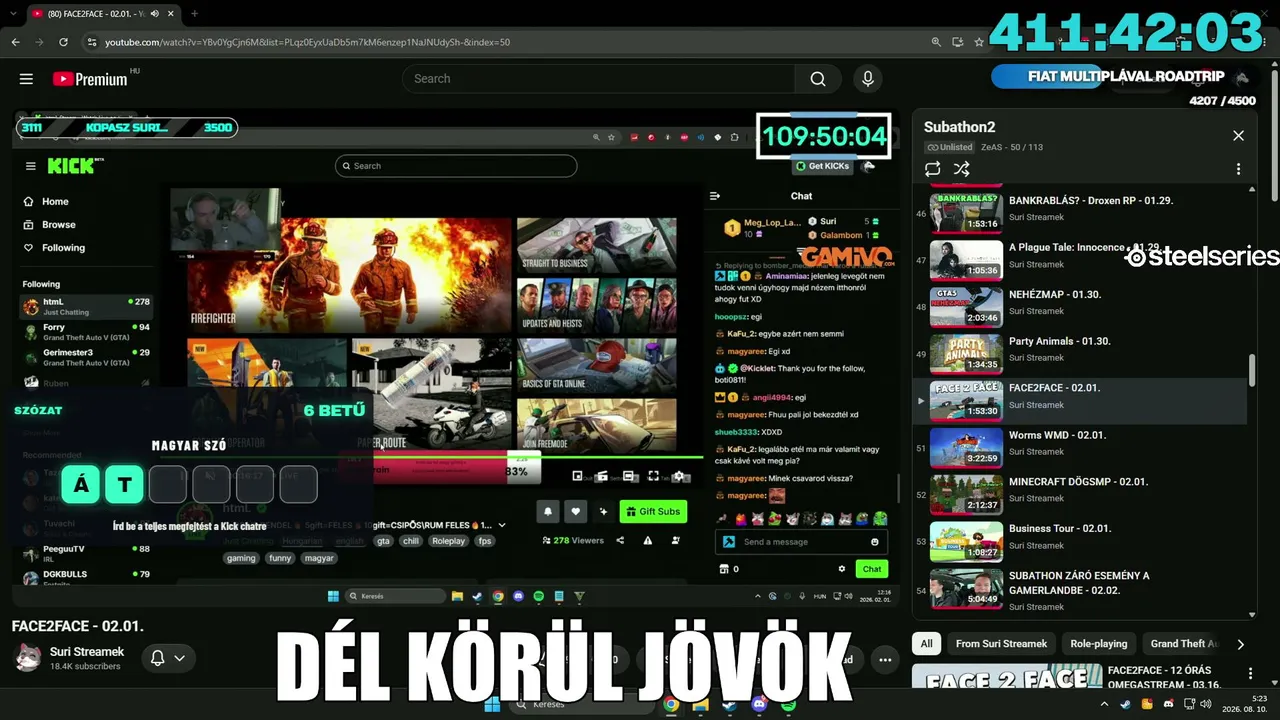Image resolution: width=1280 pixels, height=720 pixels.
Task: Open notification bell dropdown for Suri Streamek
Action: pyautogui.click(x=167, y=658)
